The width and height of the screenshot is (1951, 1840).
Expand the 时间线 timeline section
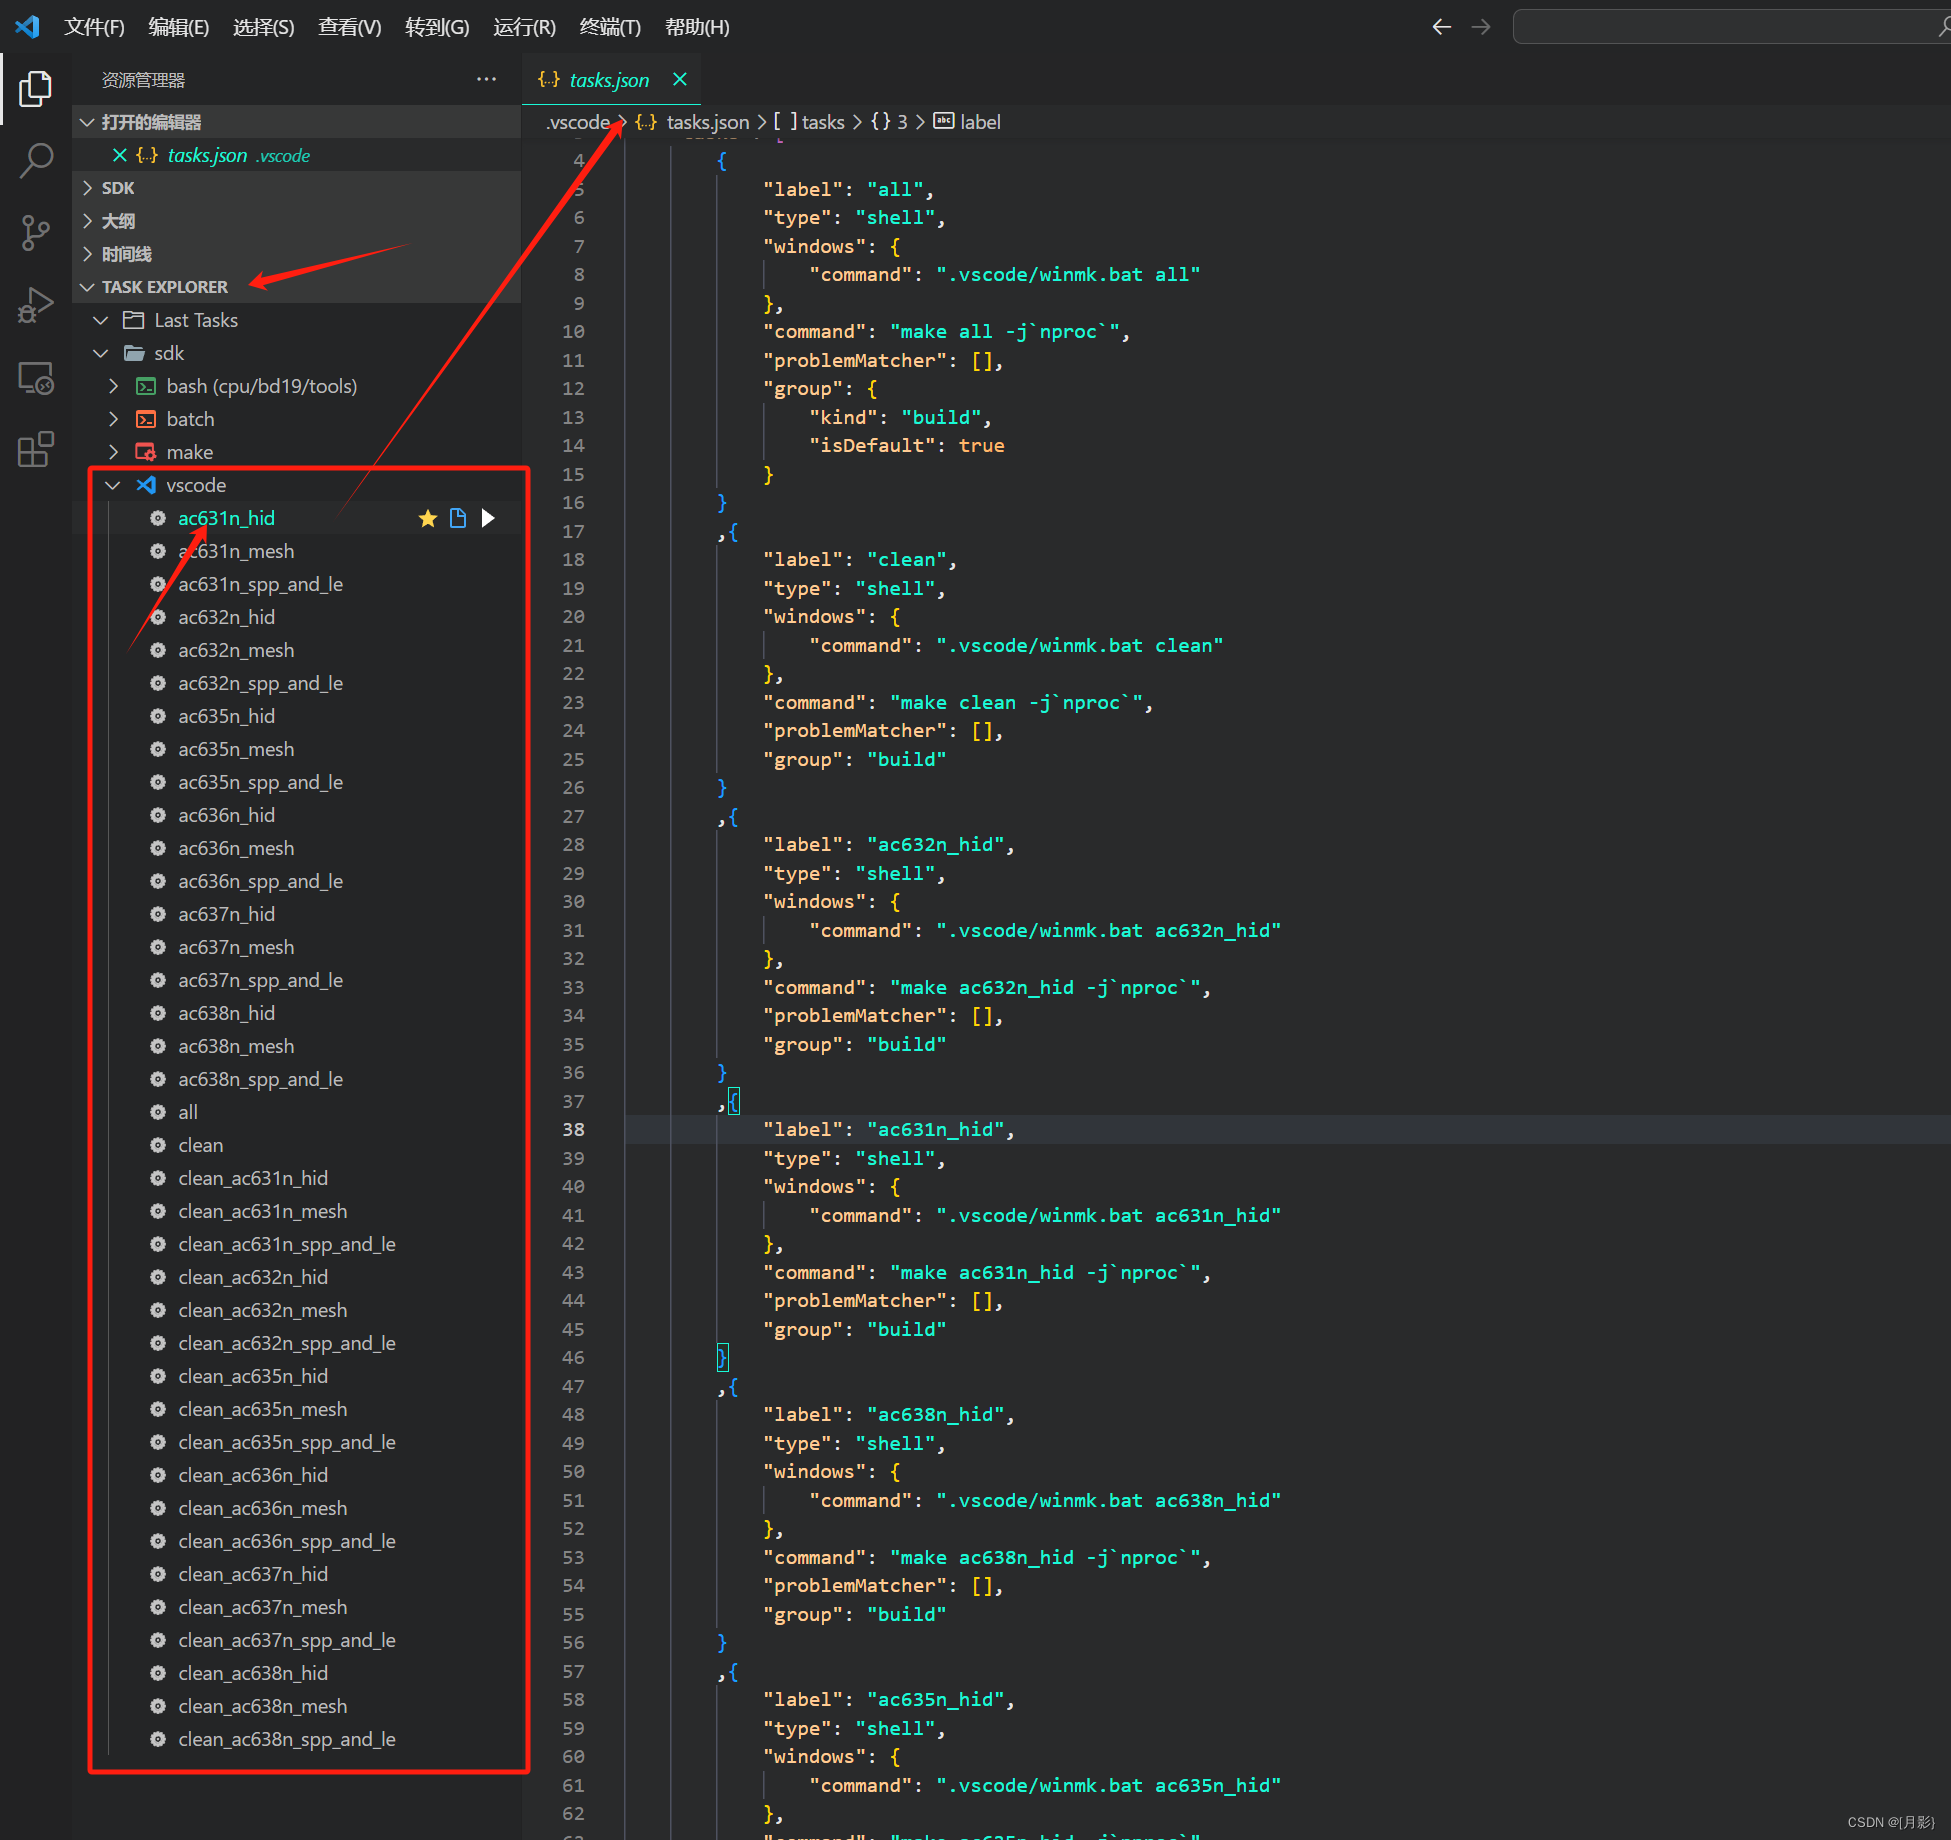(x=87, y=254)
